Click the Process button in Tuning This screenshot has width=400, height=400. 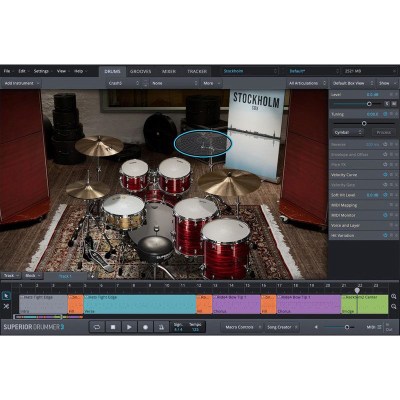click(x=384, y=132)
